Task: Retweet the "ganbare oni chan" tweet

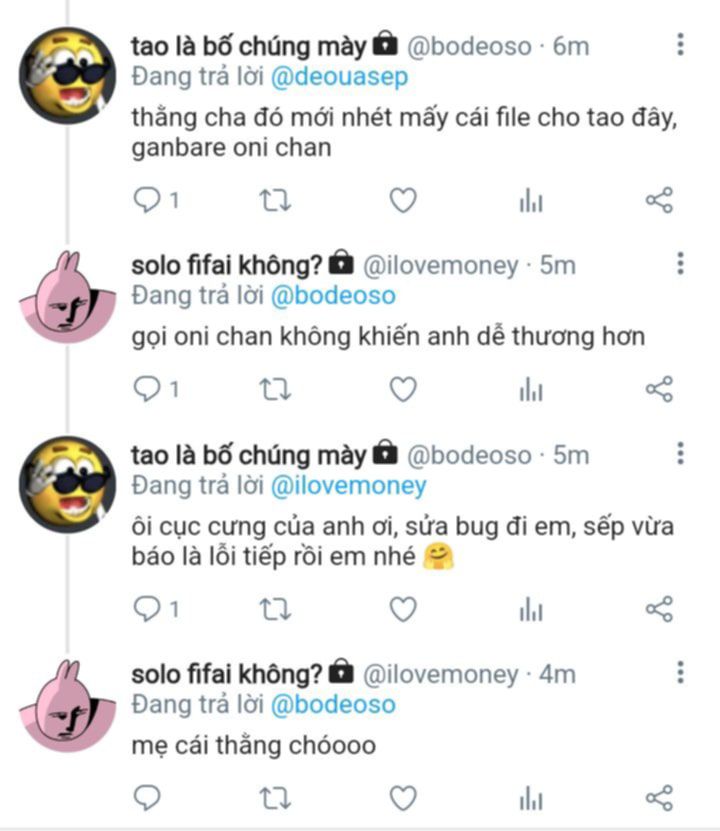Action: [275, 201]
